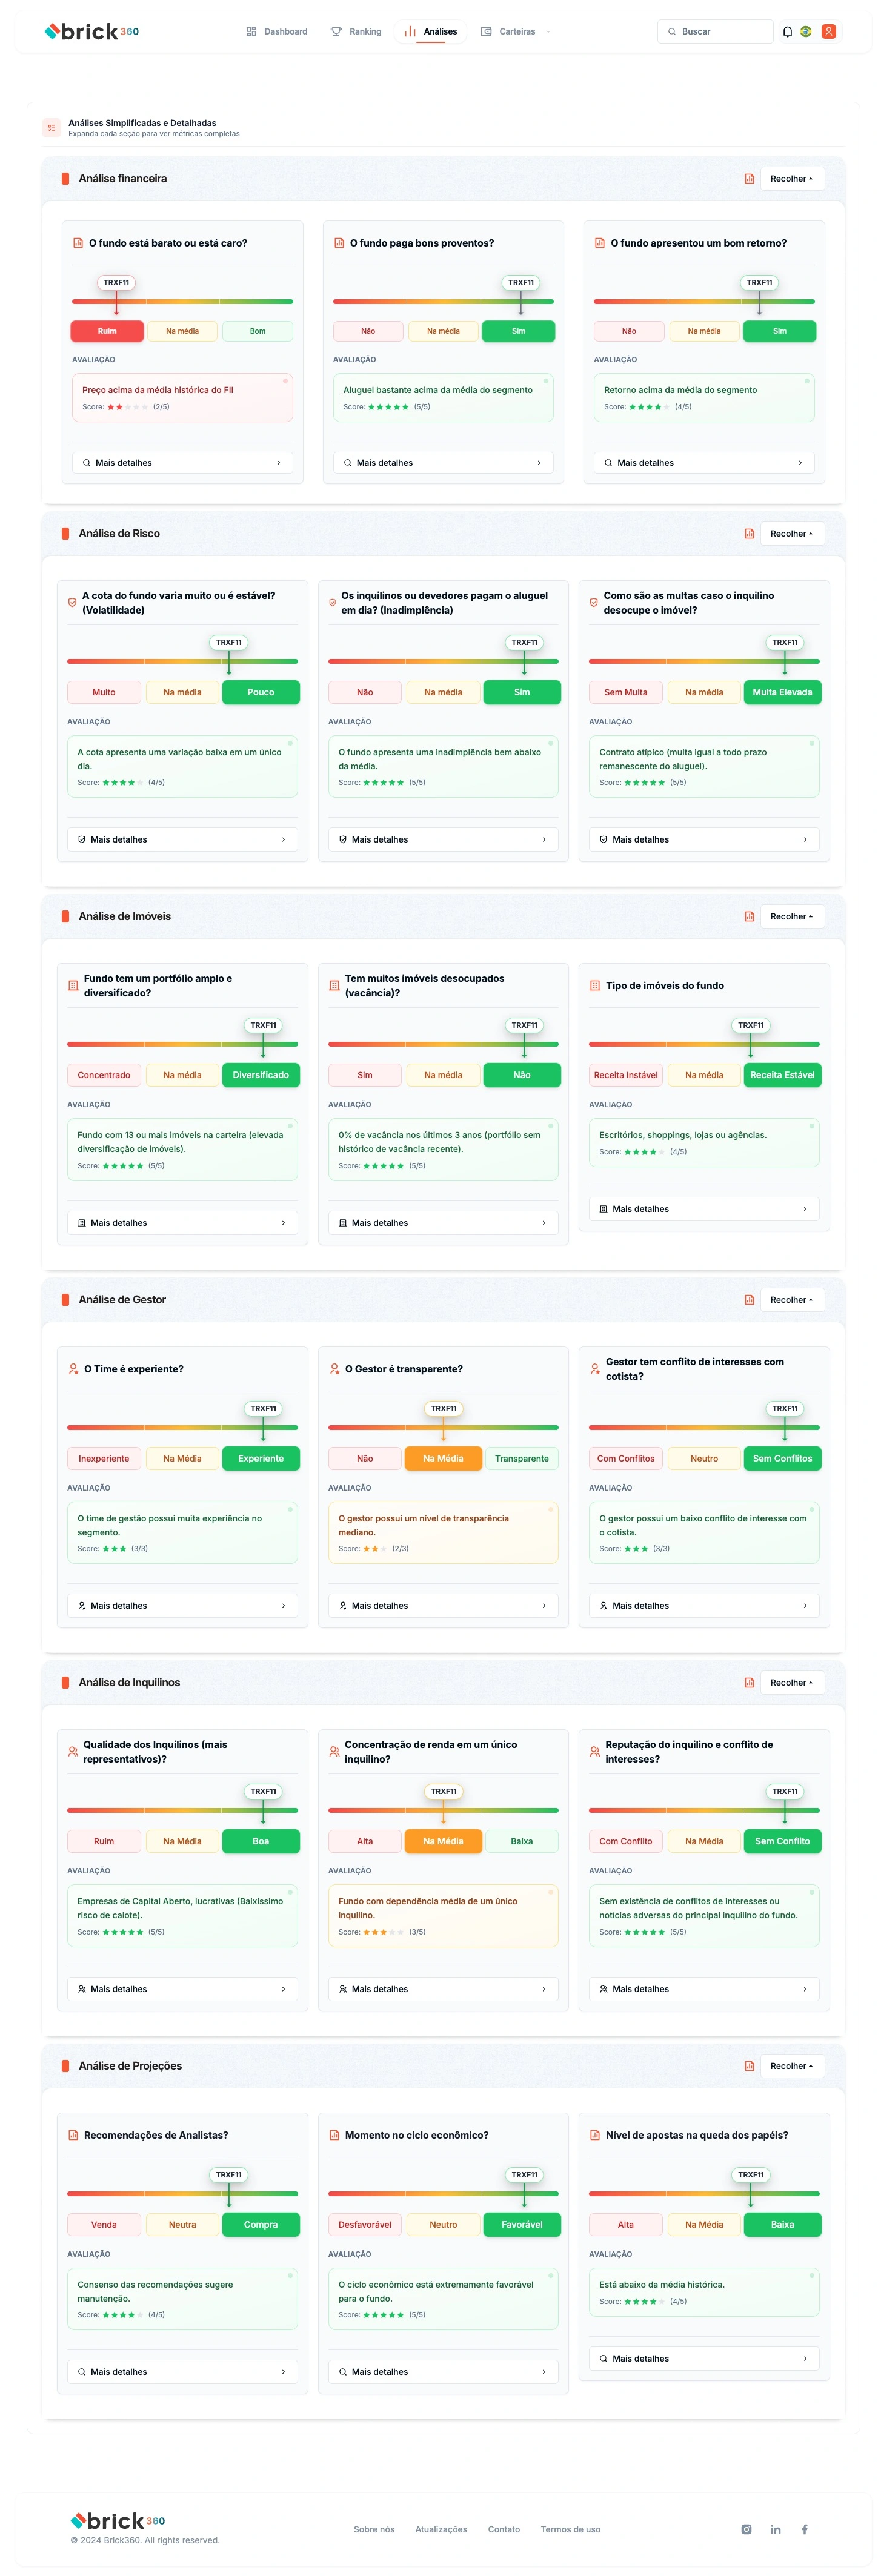Open LinkedIn icon in footer
The image size is (878, 2576).
click(775, 2529)
